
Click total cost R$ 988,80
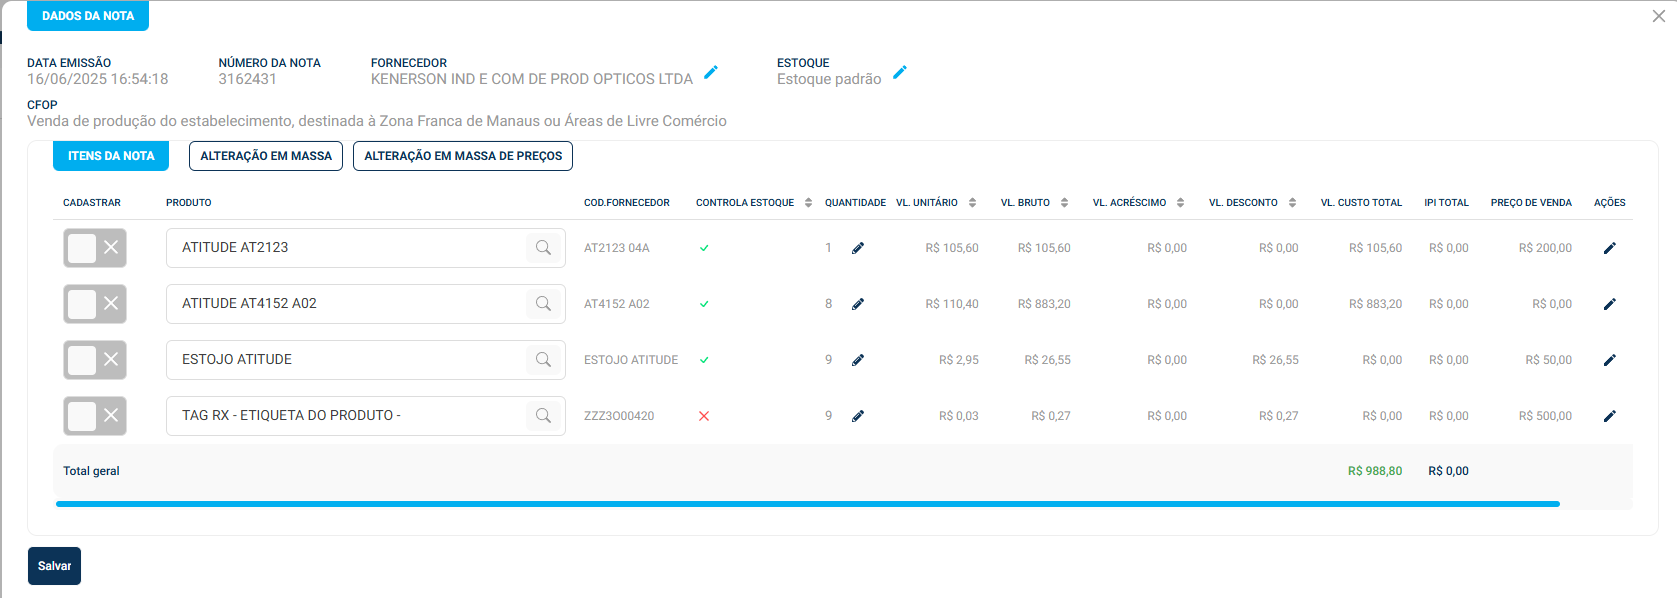point(1375,471)
